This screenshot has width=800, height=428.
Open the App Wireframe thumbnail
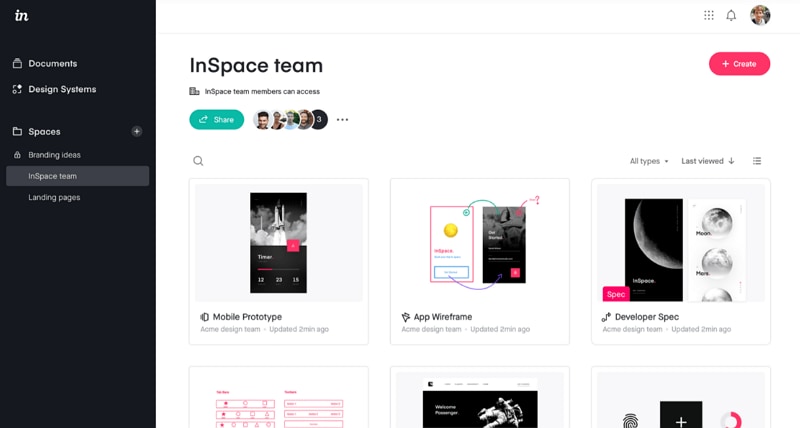pos(480,243)
